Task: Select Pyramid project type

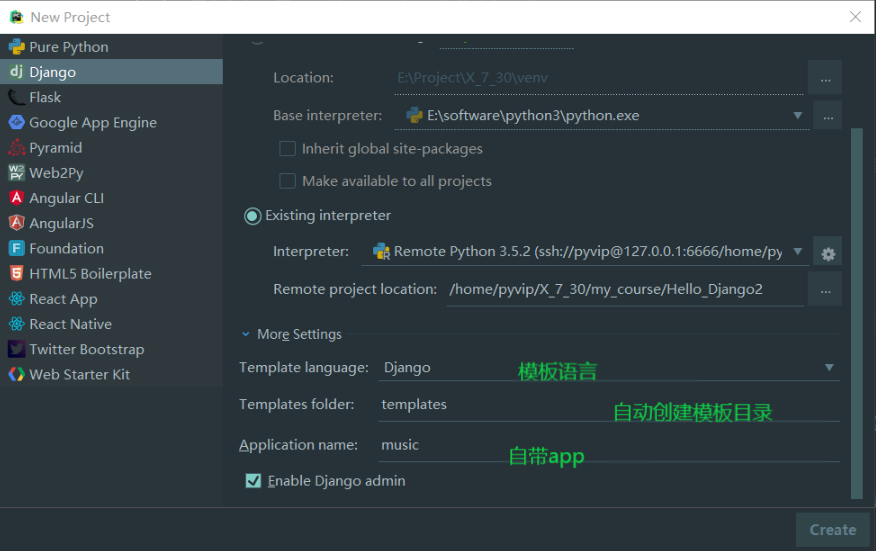Action: pyautogui.click(x=112, y=148)
